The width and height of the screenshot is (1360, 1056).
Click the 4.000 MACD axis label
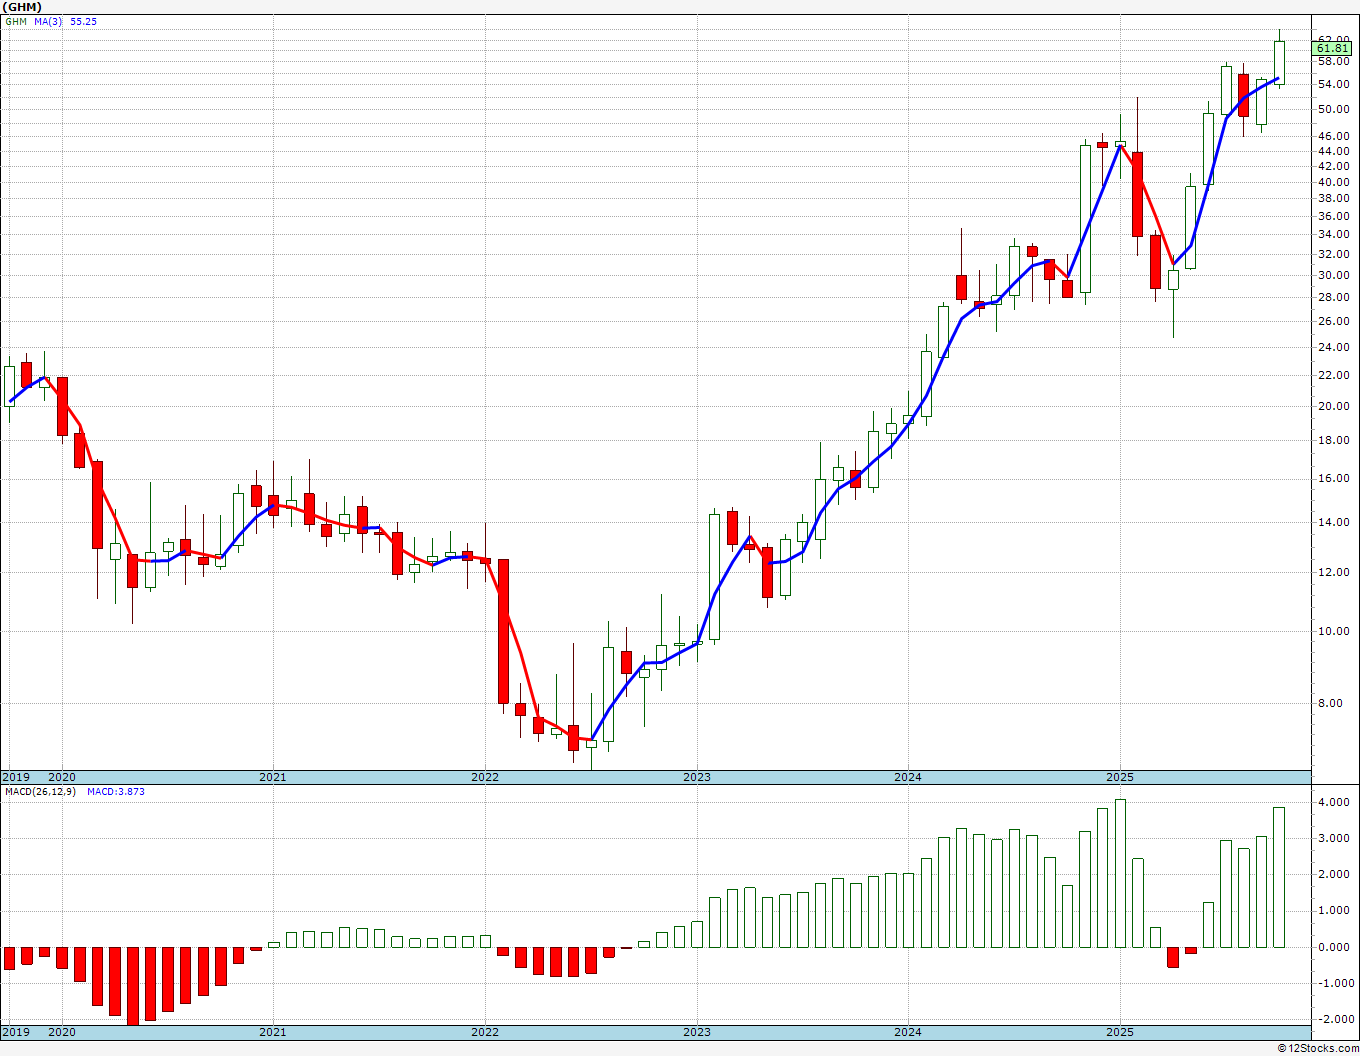(x=1334, y=802)
